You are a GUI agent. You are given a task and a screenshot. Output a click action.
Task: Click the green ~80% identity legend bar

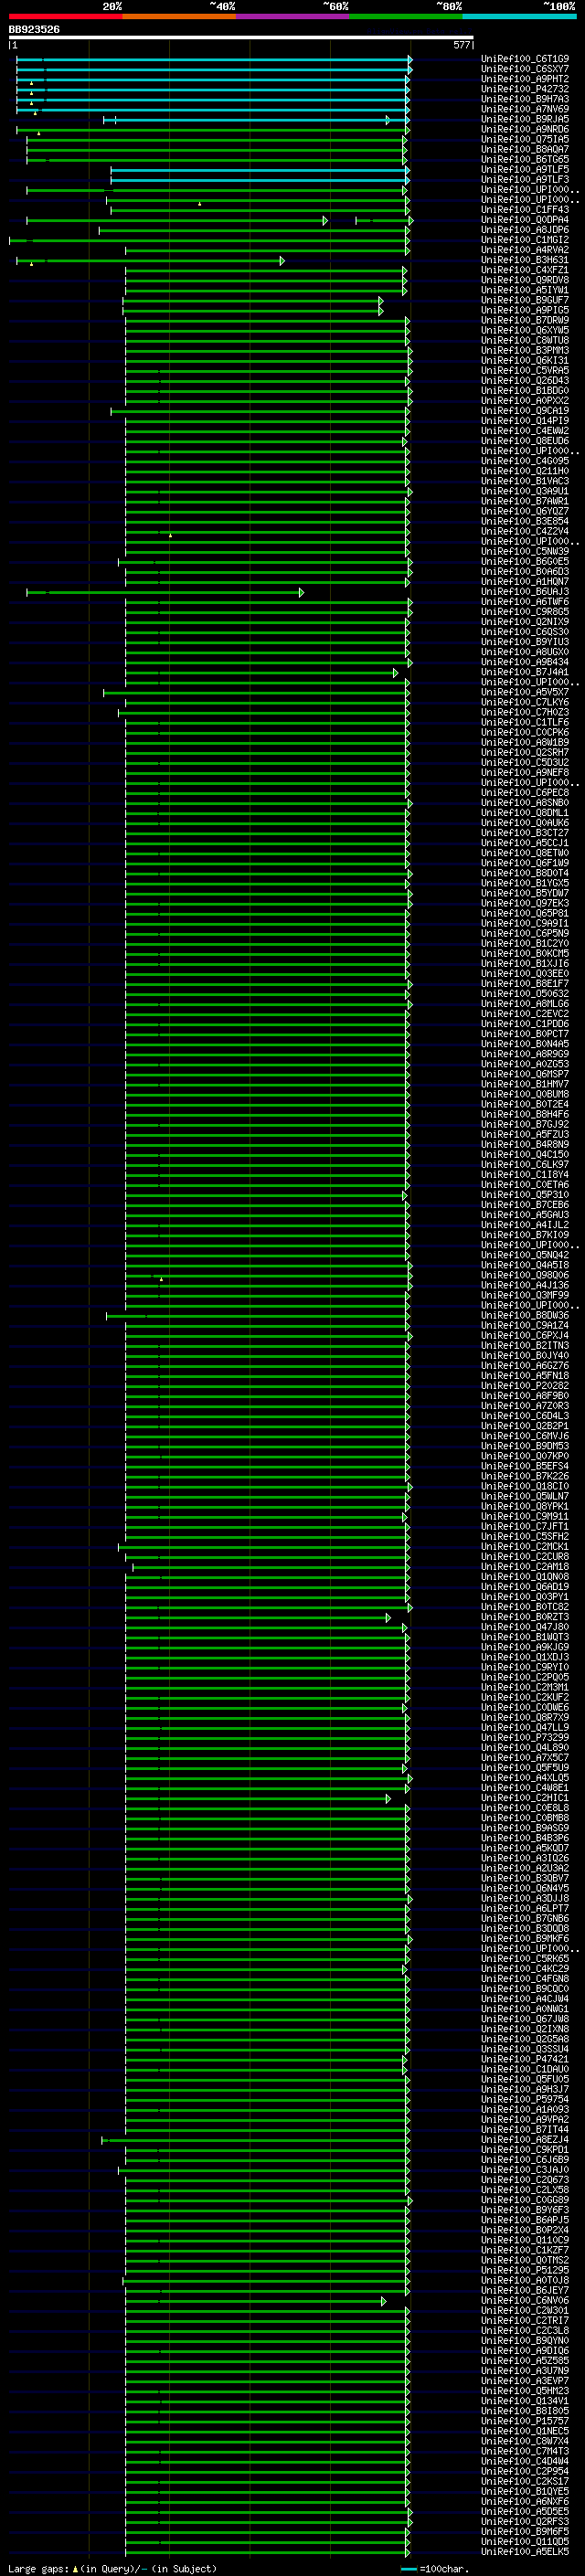(406, 16)
